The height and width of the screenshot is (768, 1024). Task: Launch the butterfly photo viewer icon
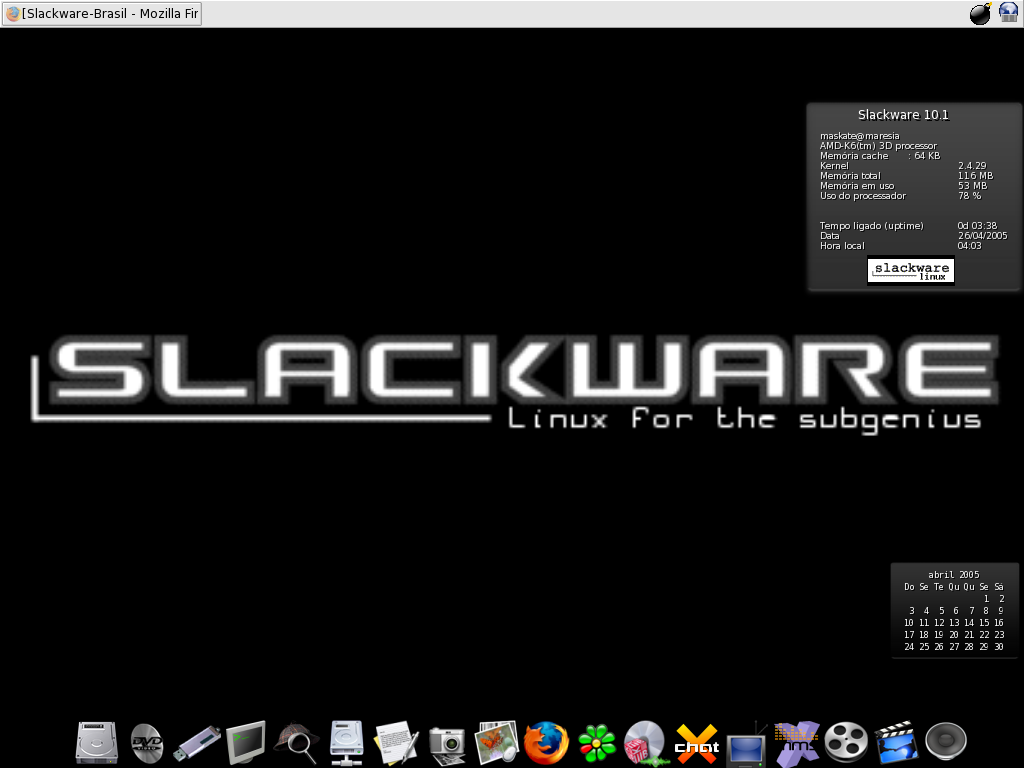pyautogui.click(x=496, y=743)
